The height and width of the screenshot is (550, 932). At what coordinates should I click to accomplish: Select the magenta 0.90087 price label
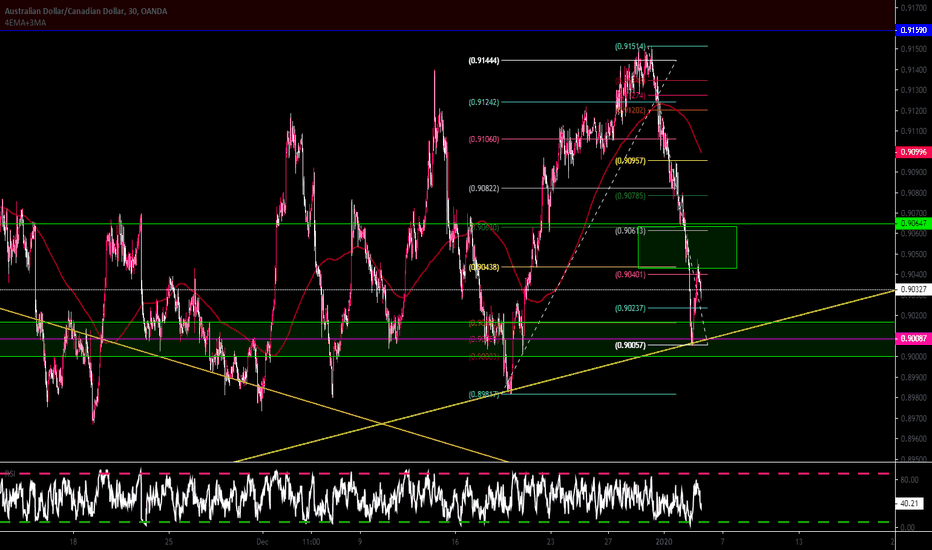pyautogui.click(x=912, y=338)
